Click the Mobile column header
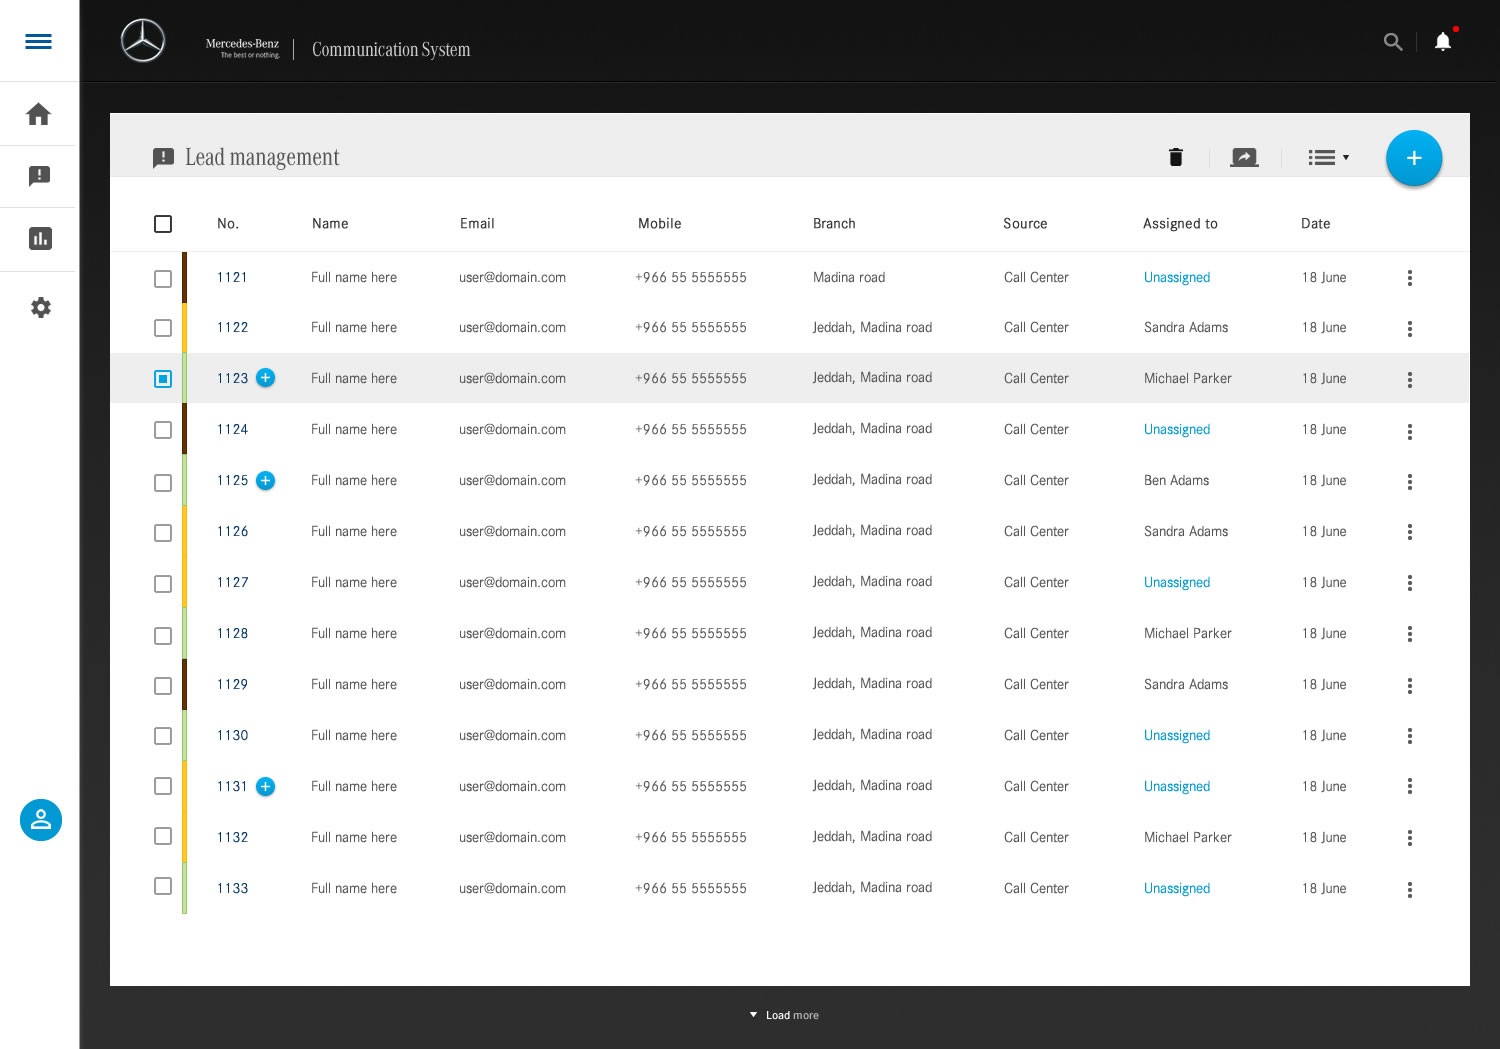Image resolution: width=1500 pixels, height=1049 pixels. 659,223
